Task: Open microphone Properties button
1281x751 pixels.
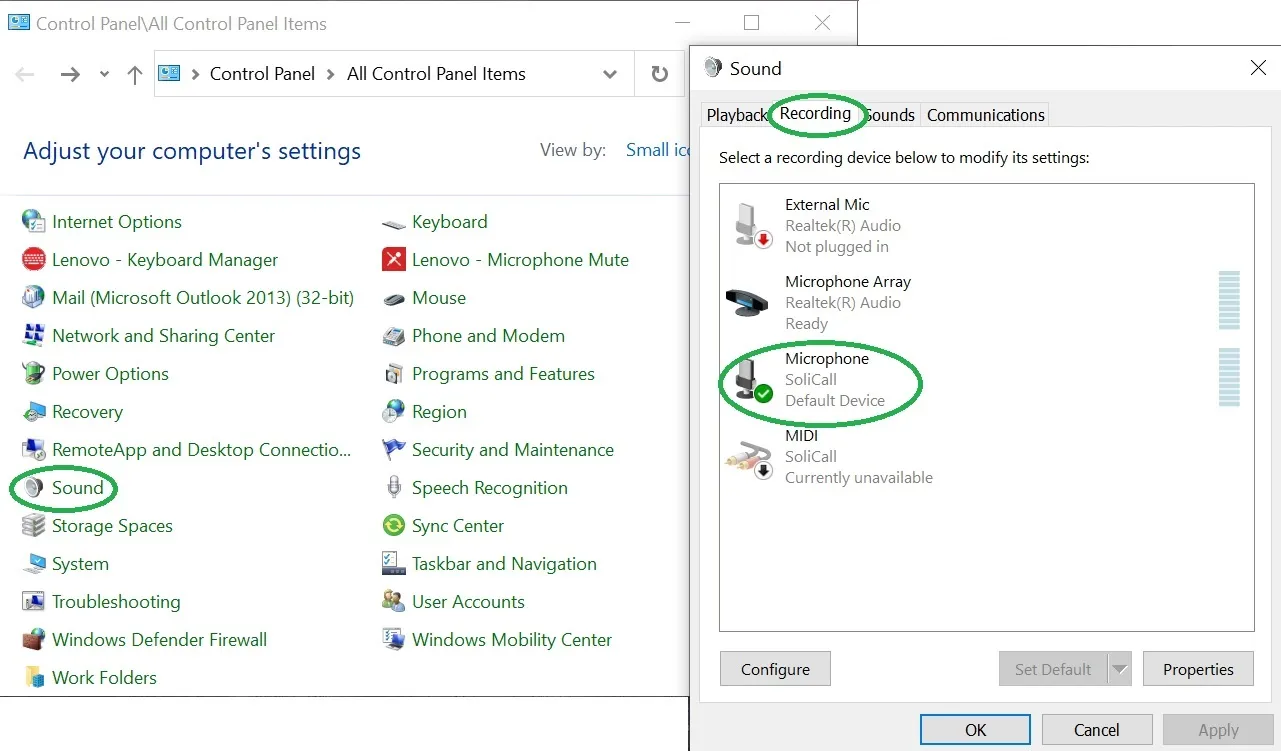Action: [1197, 670]
